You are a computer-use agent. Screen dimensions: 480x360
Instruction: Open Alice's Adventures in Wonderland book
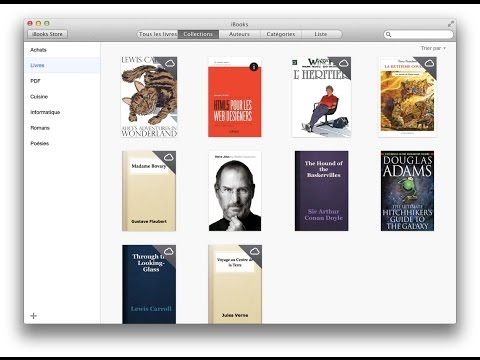pos(149,97)
